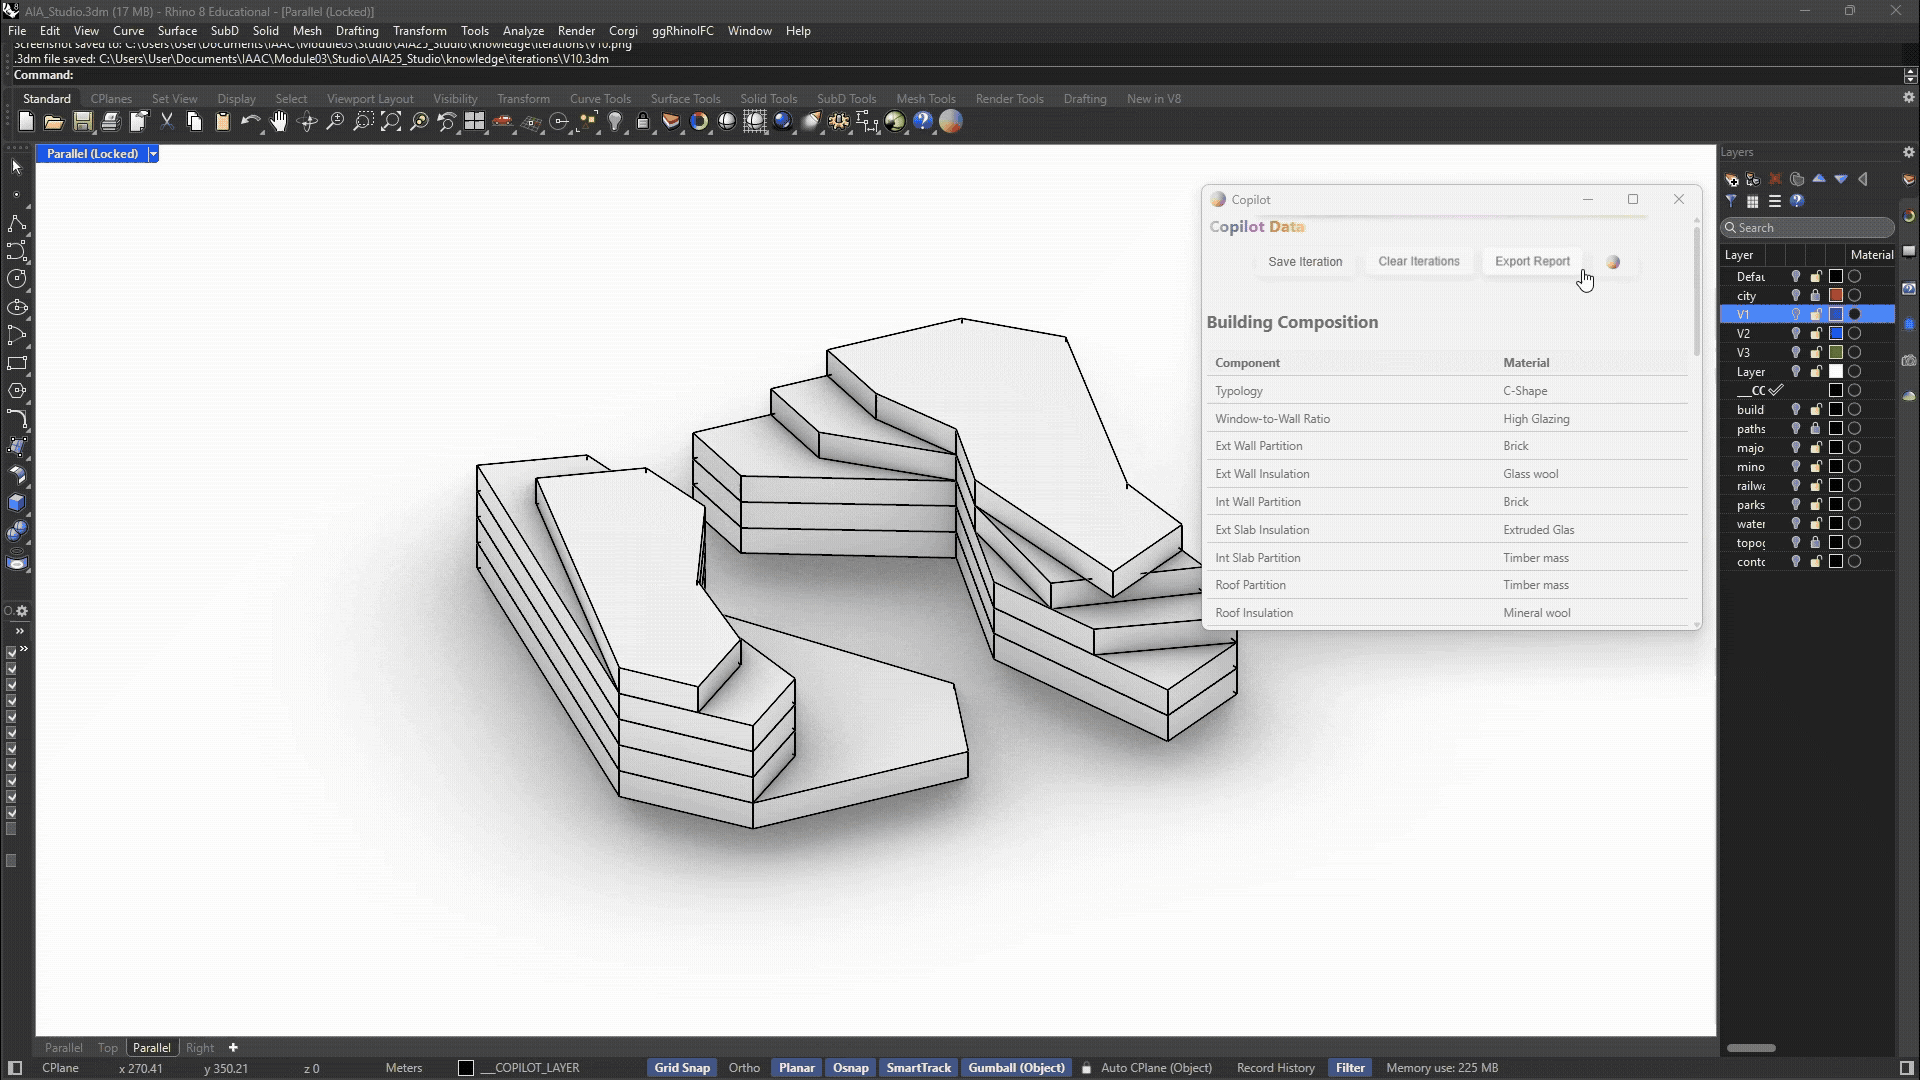Select the Polyline tool in left sidebar
Viewport: 1920px width, 1080px height.
17,223
